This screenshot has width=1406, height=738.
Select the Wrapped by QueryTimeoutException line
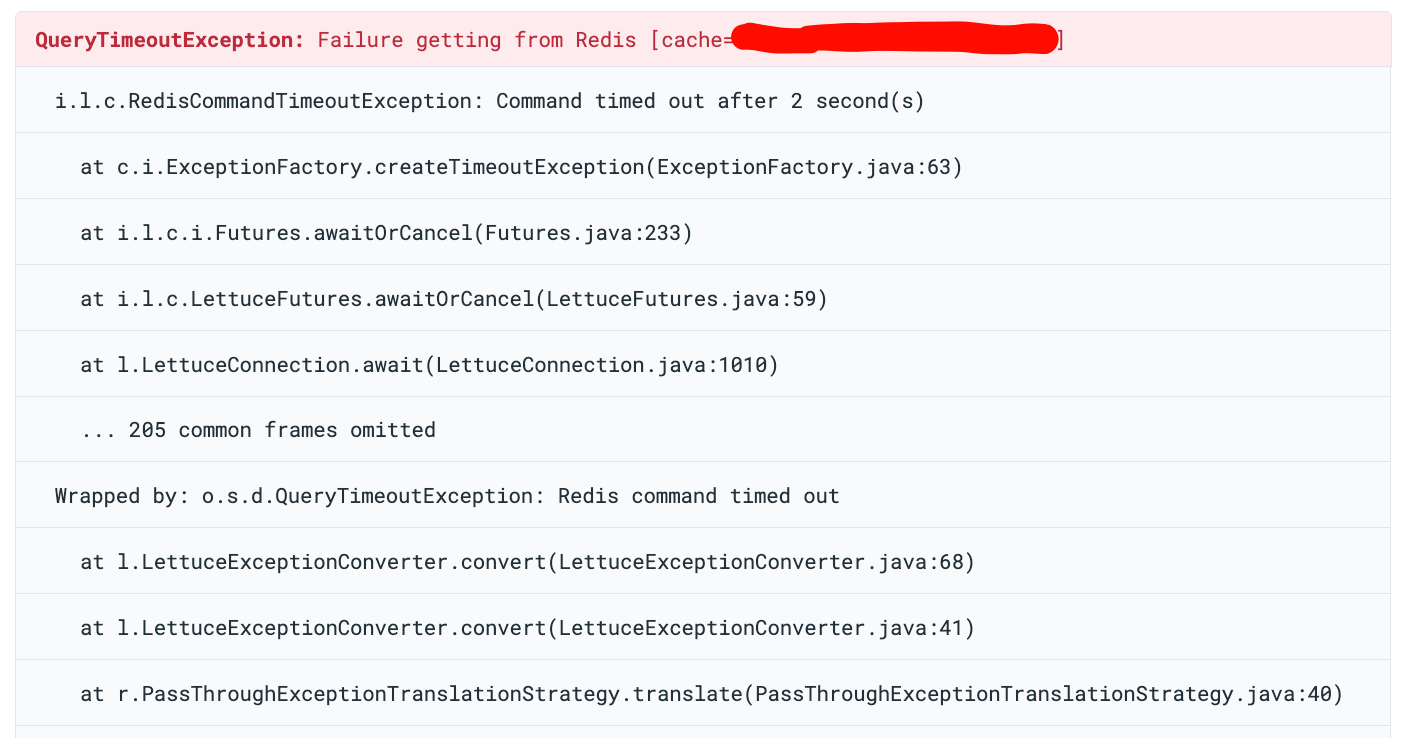tap(447, 495)
